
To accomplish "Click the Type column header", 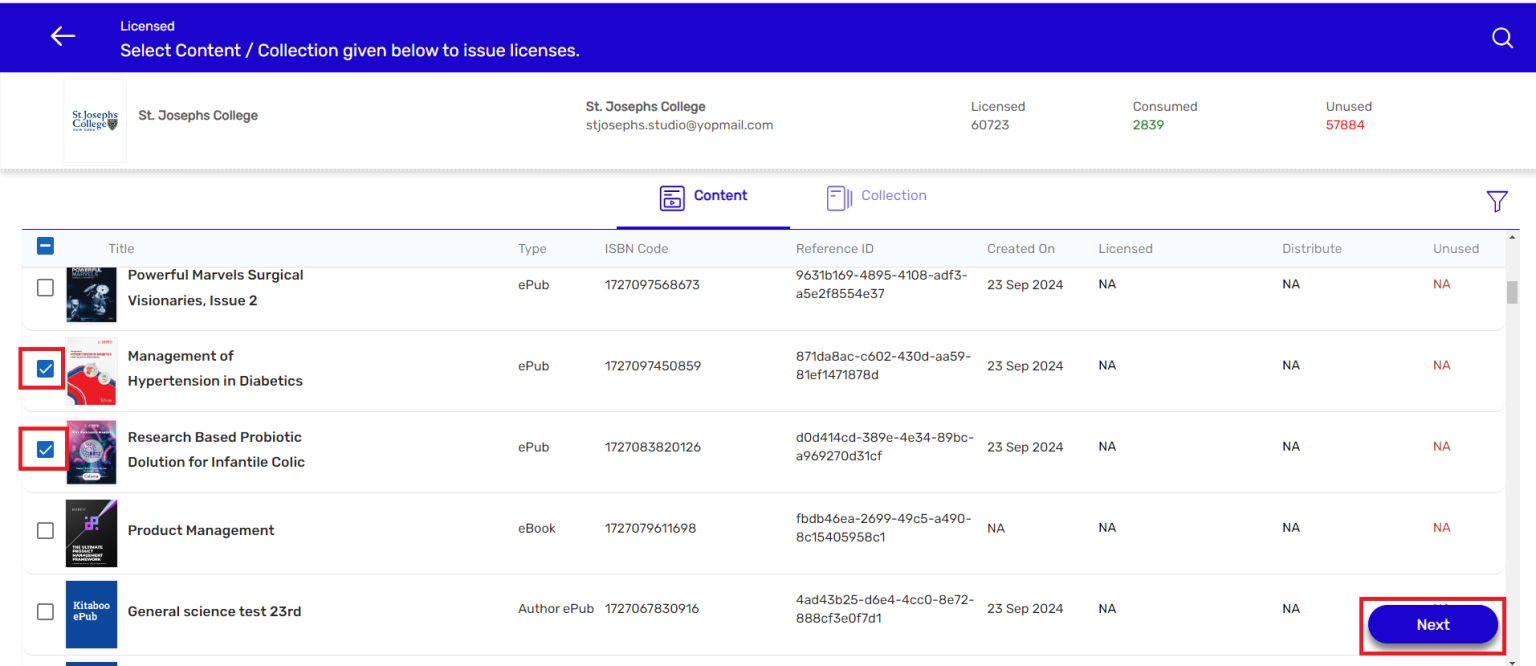I will coord(532,249).
